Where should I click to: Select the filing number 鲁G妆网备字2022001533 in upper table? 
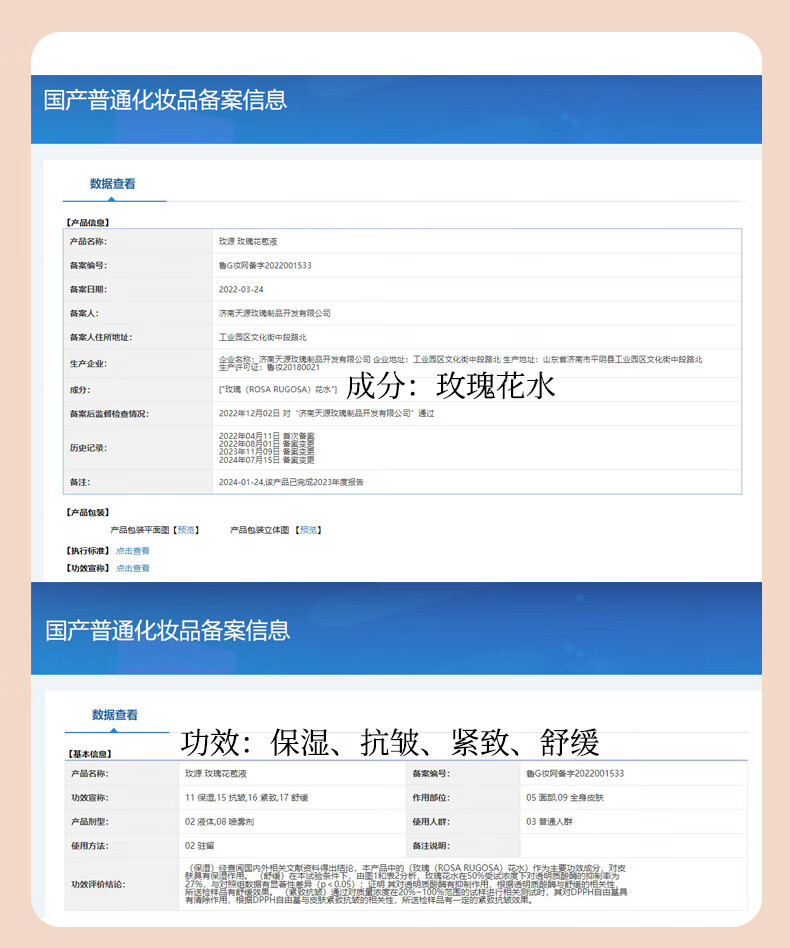tap(265, 266)
